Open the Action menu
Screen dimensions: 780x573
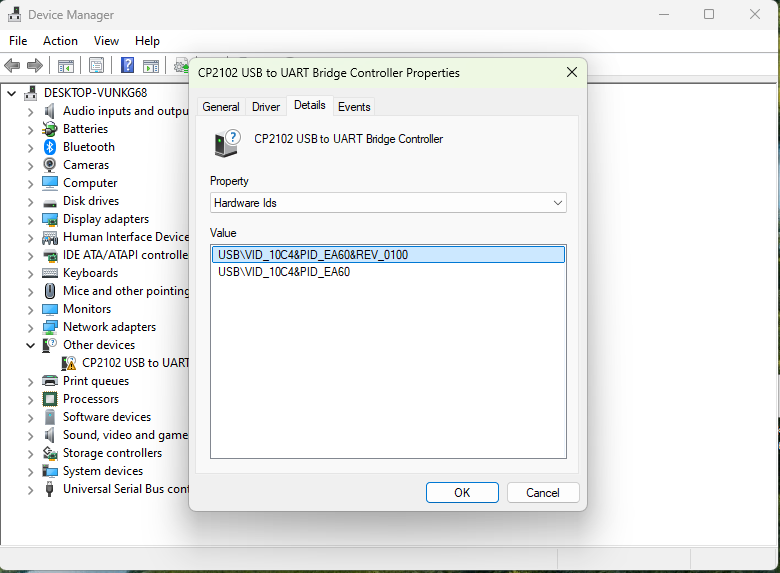(x=60, y=41)
